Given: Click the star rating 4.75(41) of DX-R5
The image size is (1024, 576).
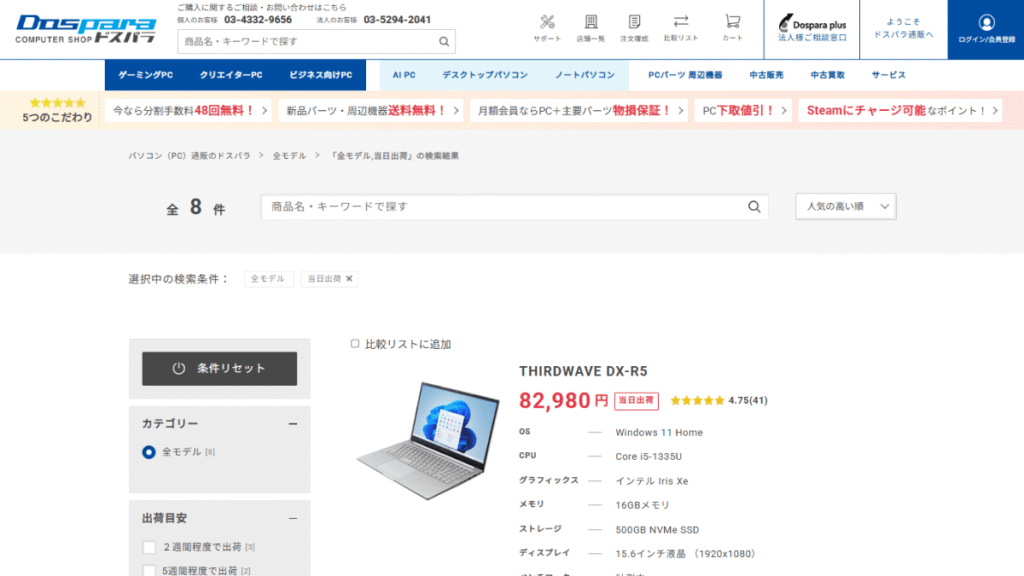Looking at the screenshot, I should [718, 400].
